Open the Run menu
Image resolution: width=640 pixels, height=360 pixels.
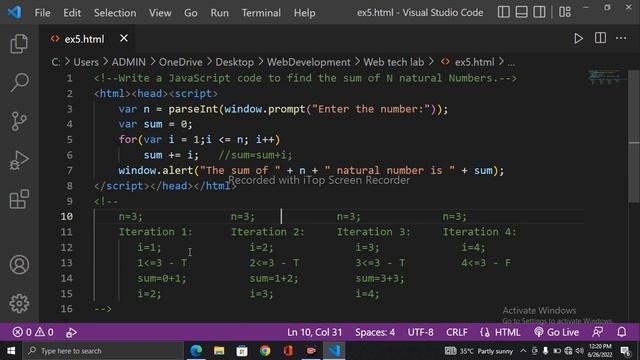220,13
